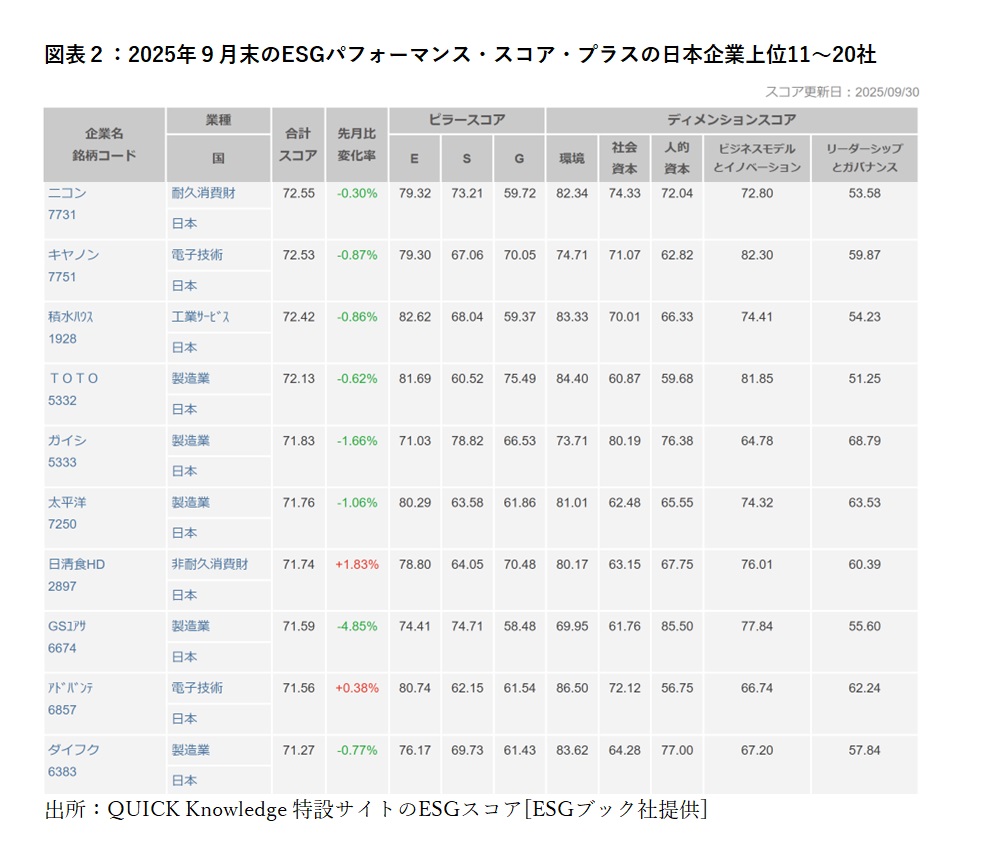The image size is (988, 864).
Task: Click the リーダーシップとガバナンス column header
Action: pyautogui.click(x=863, y=157)
